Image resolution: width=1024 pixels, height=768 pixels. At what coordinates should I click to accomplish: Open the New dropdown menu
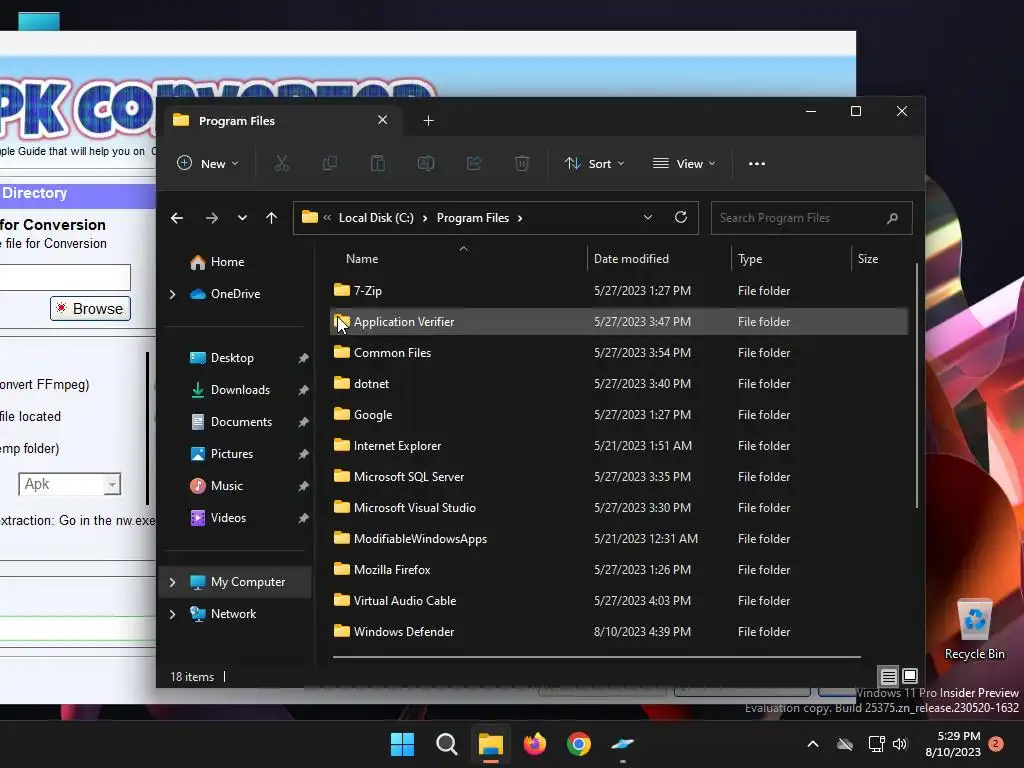pos(208,163)
